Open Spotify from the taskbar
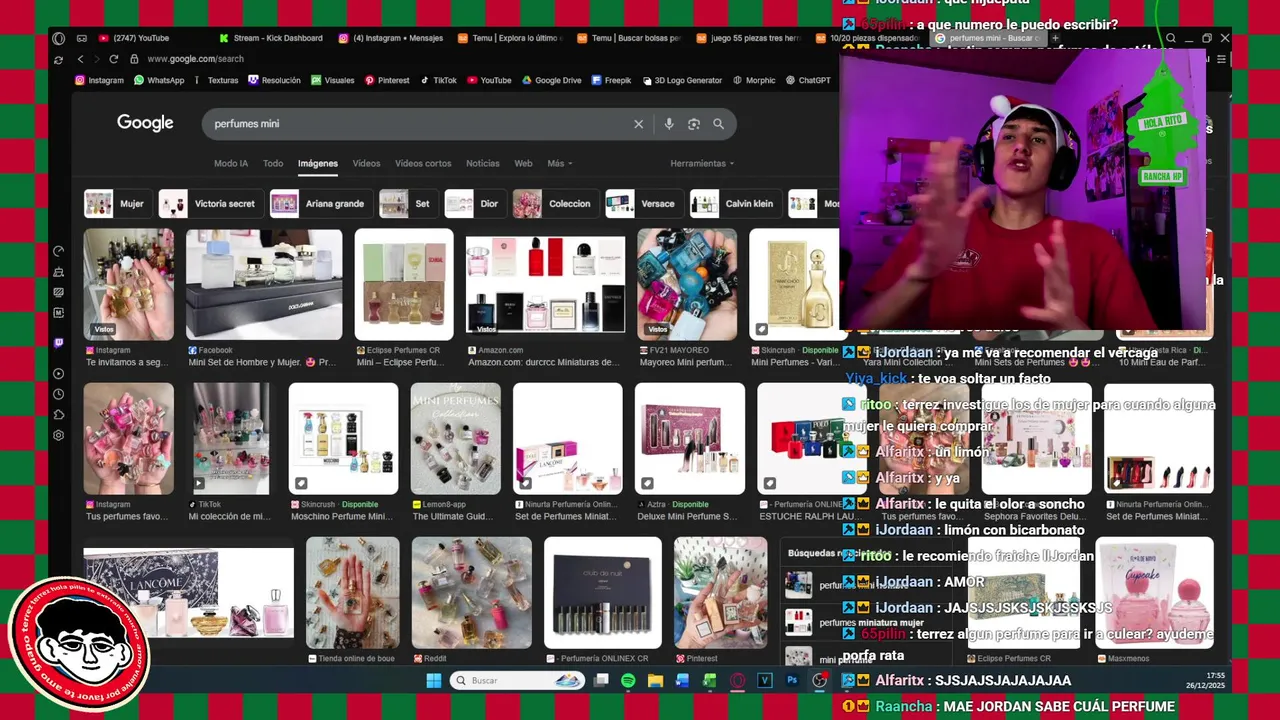The image size is (1280, 720). (628, 680)
